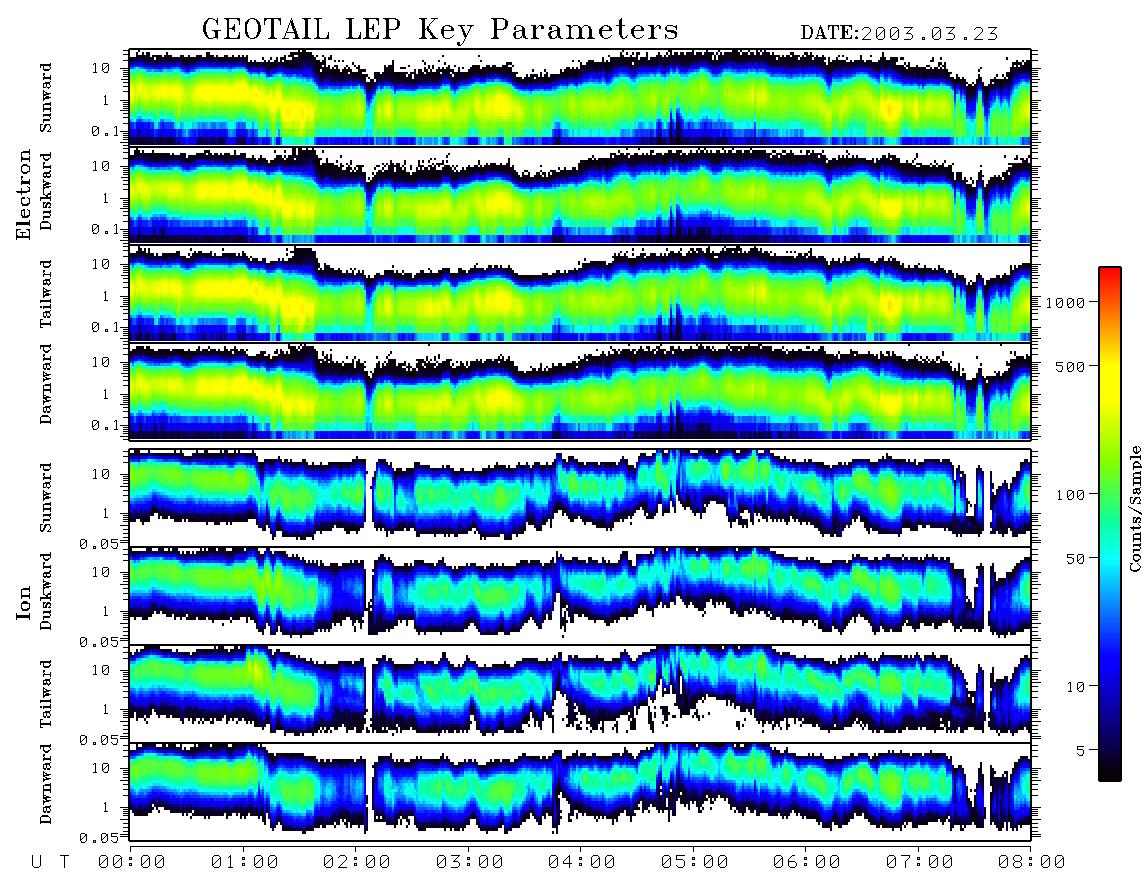Click the Electron Duskward spectrogram panel
The image size is (1142, 880).
point(580,195)
